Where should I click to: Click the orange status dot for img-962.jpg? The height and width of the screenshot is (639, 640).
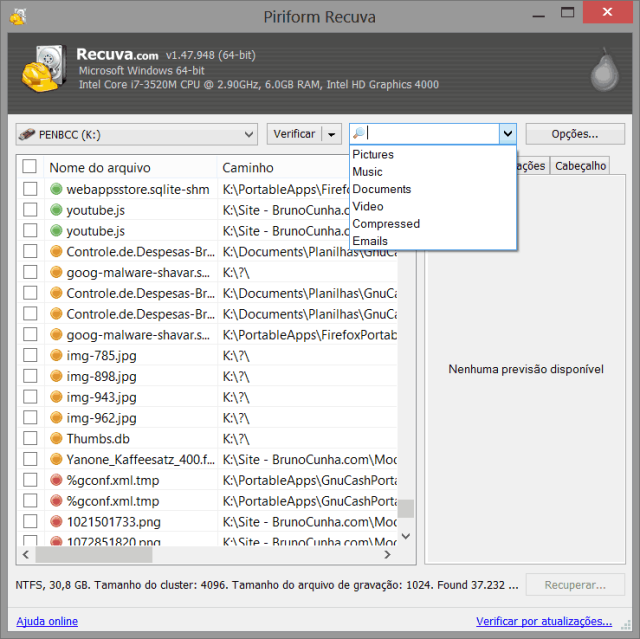[56, 417]
